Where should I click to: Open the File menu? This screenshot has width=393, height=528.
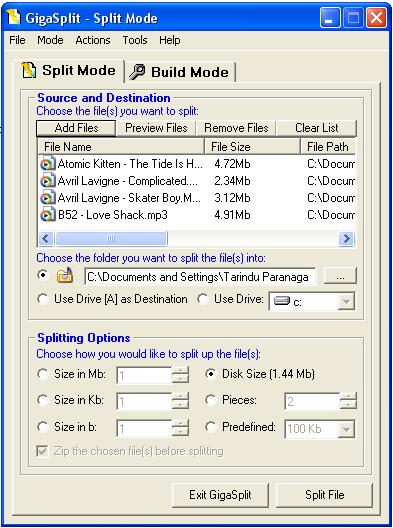coord(17,40)
